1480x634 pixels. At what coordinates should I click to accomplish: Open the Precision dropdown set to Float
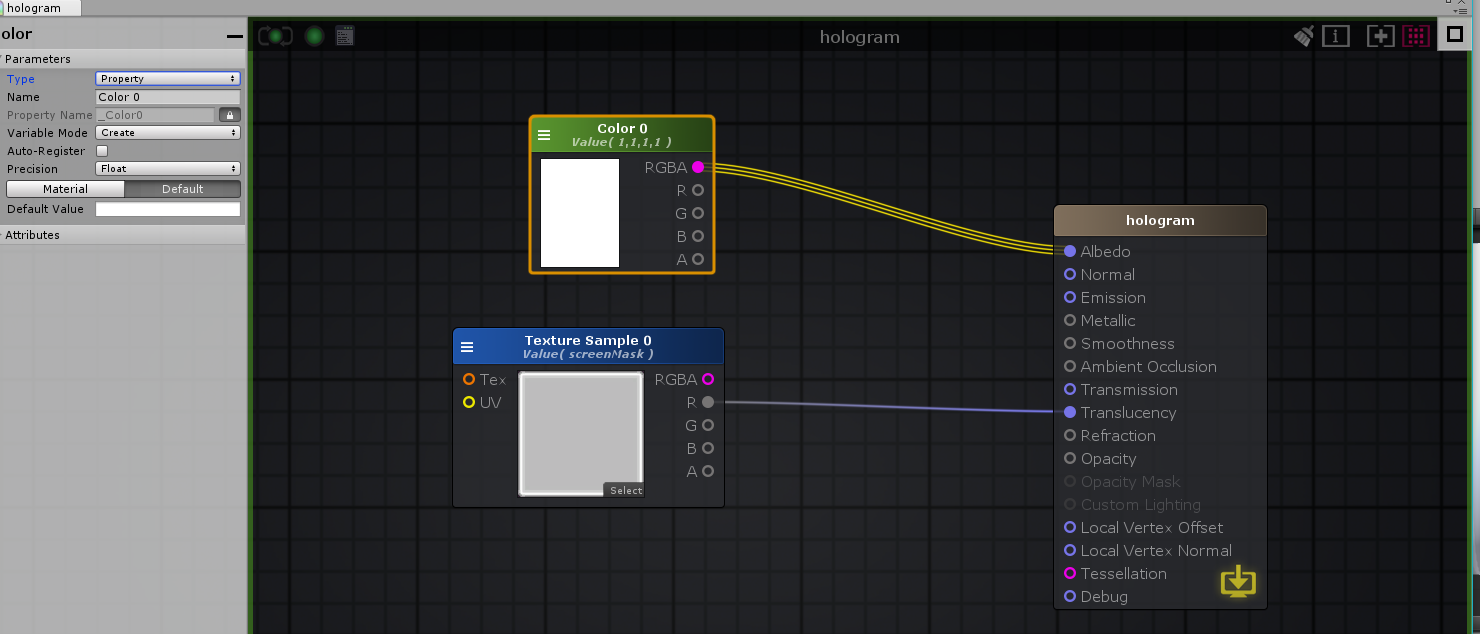(167, 169)
